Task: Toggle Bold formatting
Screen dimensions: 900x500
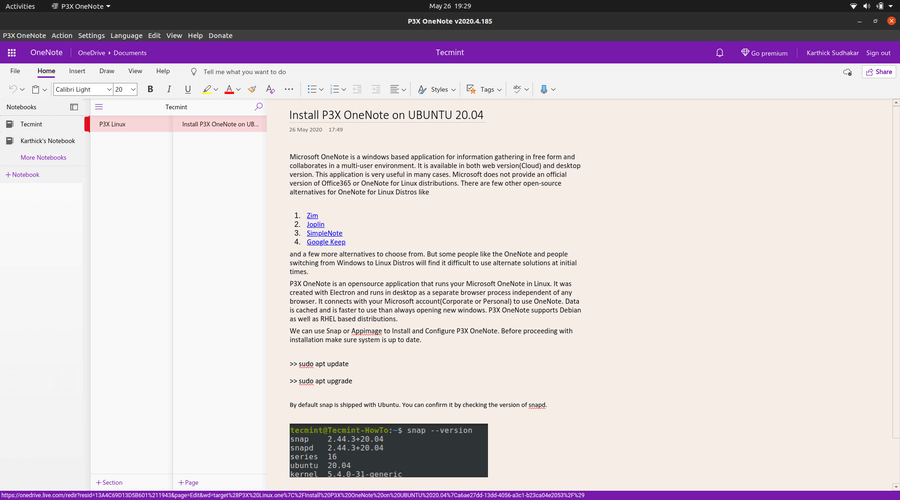Action: 149,89
